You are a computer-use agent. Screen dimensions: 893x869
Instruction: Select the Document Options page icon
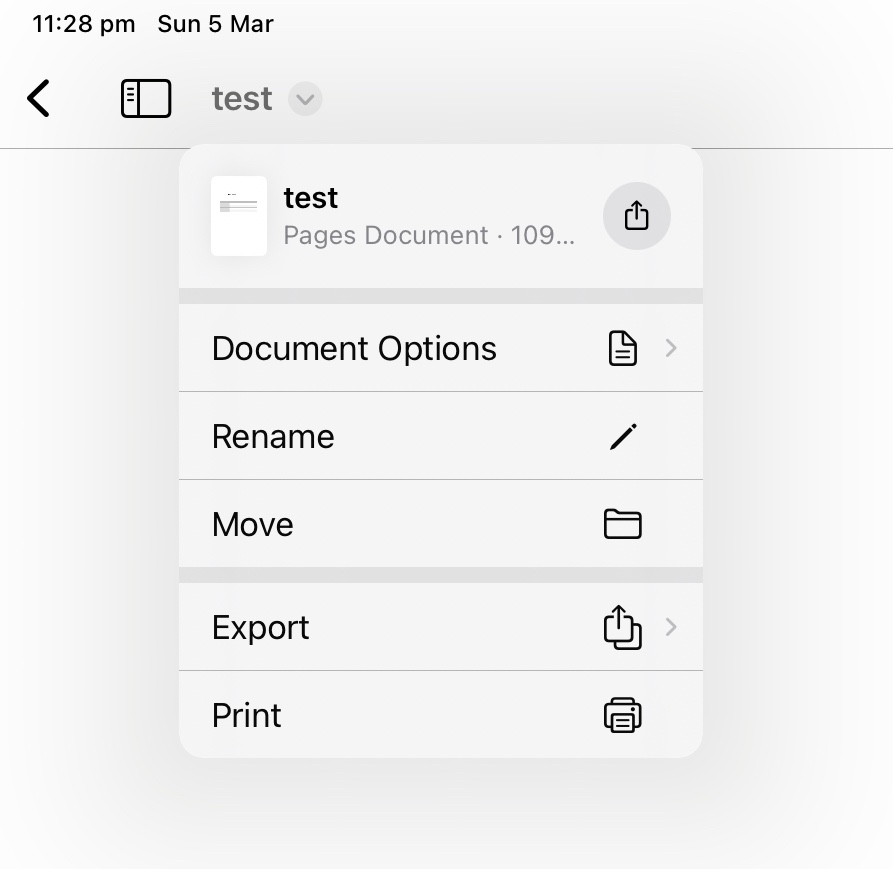coord(622,348)
